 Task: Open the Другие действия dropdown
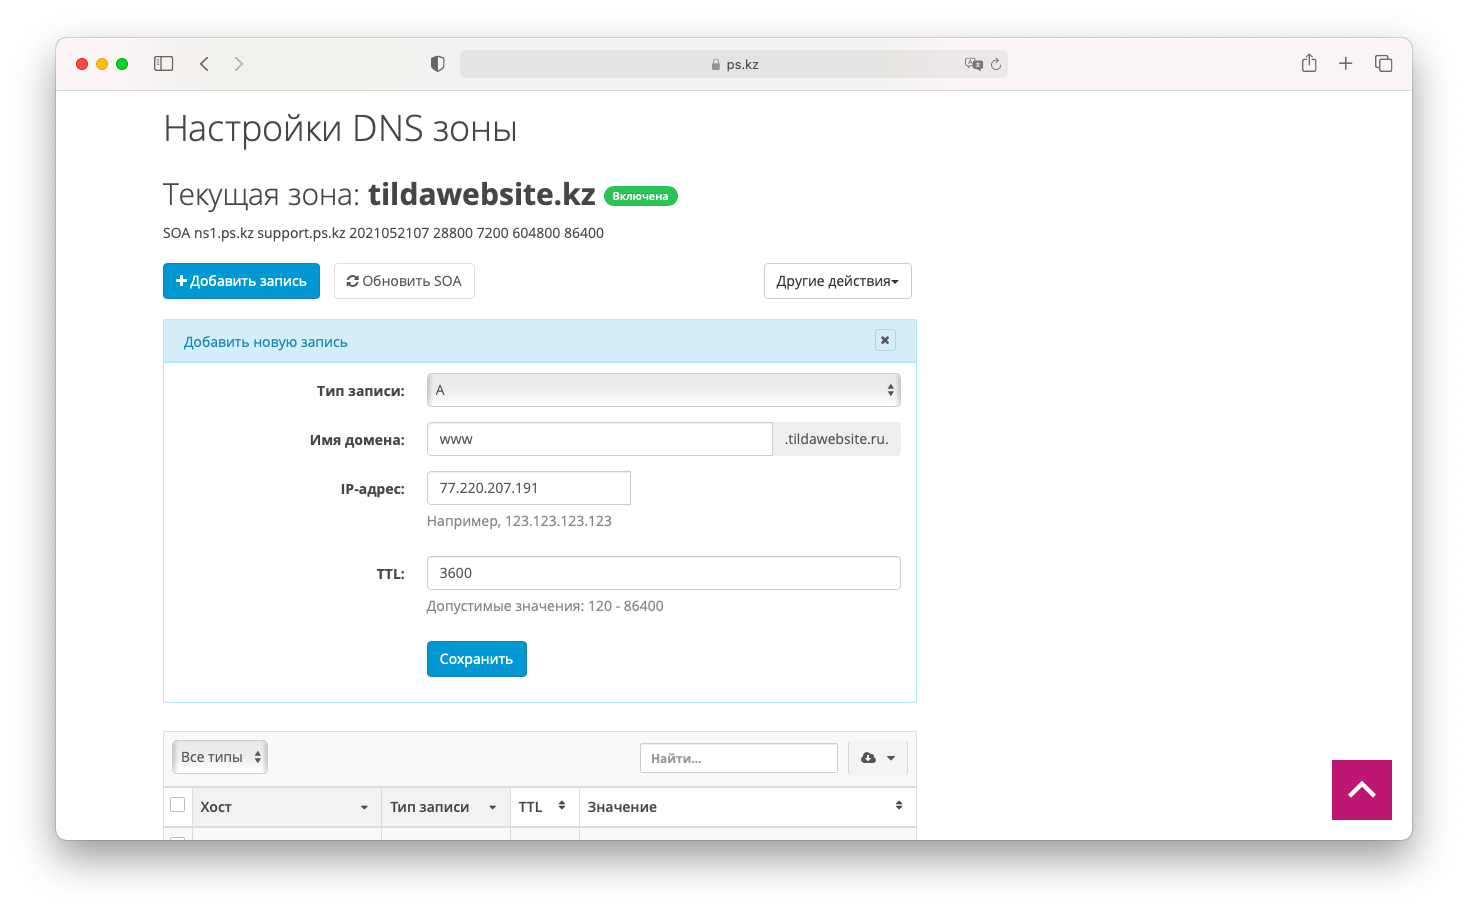point(838,281)
